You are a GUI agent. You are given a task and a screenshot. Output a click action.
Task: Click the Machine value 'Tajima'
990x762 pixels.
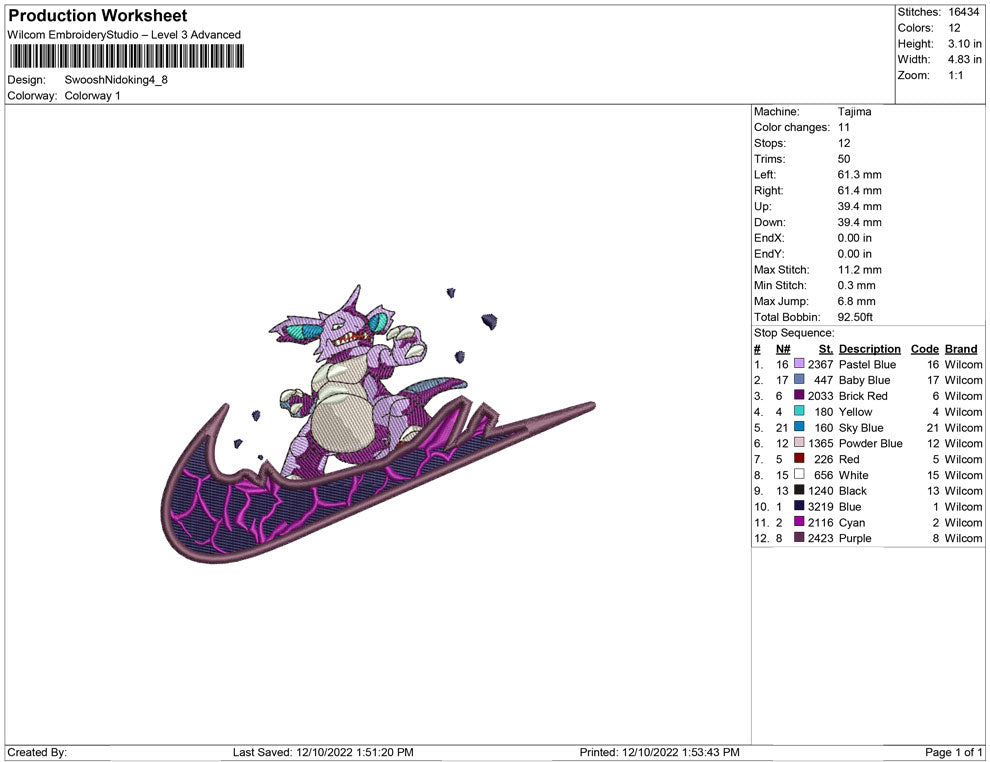coord(854,112)
